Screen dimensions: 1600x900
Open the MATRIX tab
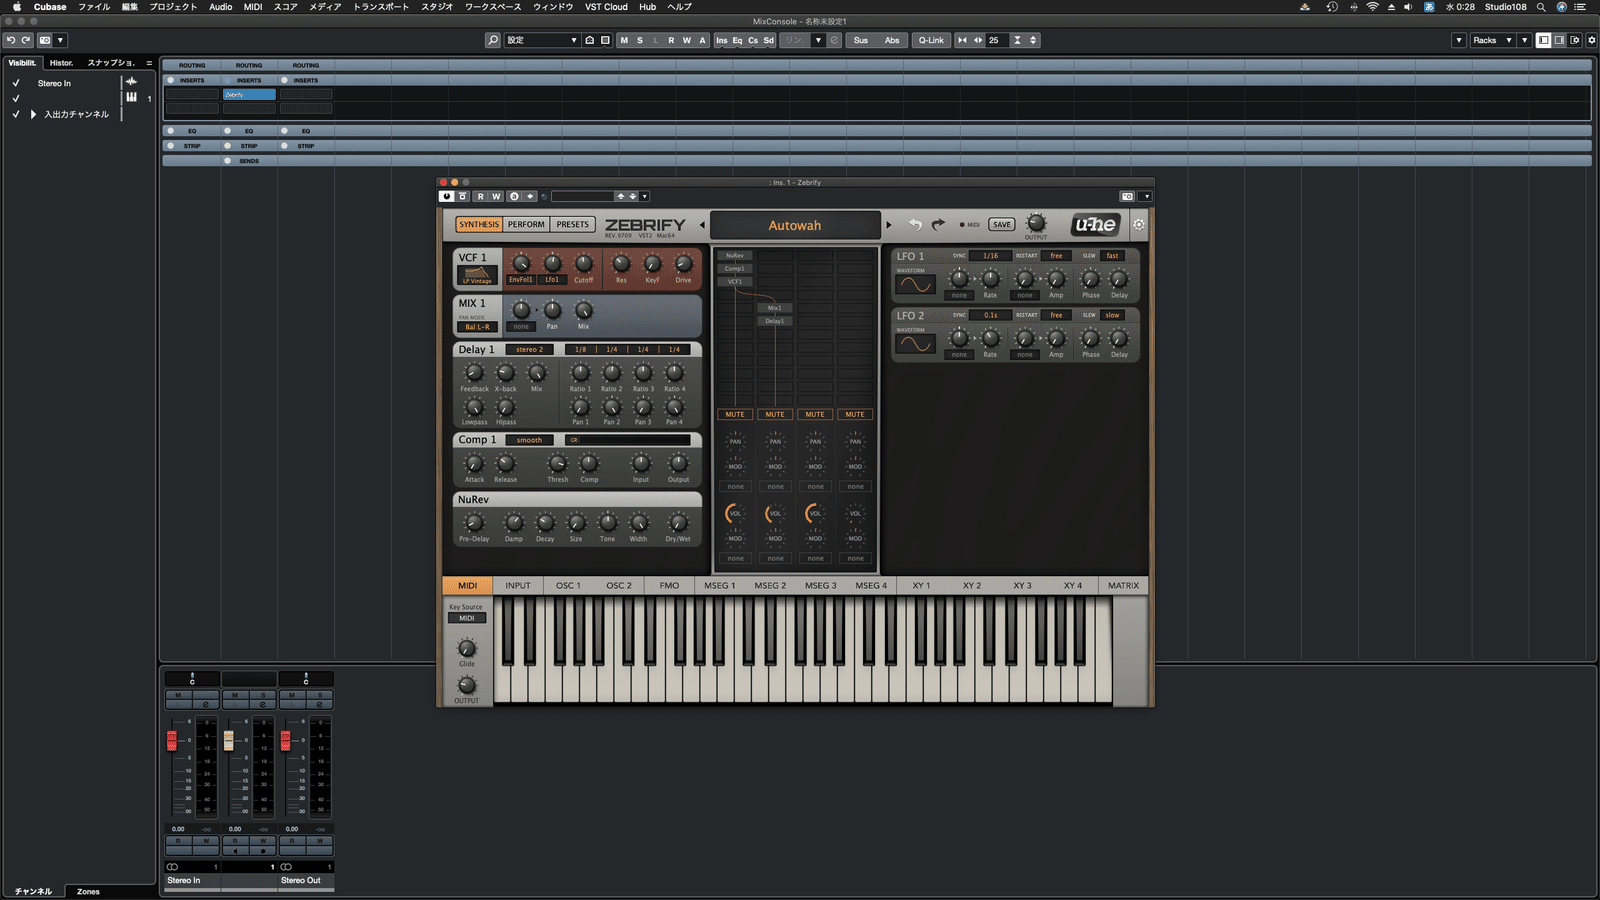pos(1123,586)
